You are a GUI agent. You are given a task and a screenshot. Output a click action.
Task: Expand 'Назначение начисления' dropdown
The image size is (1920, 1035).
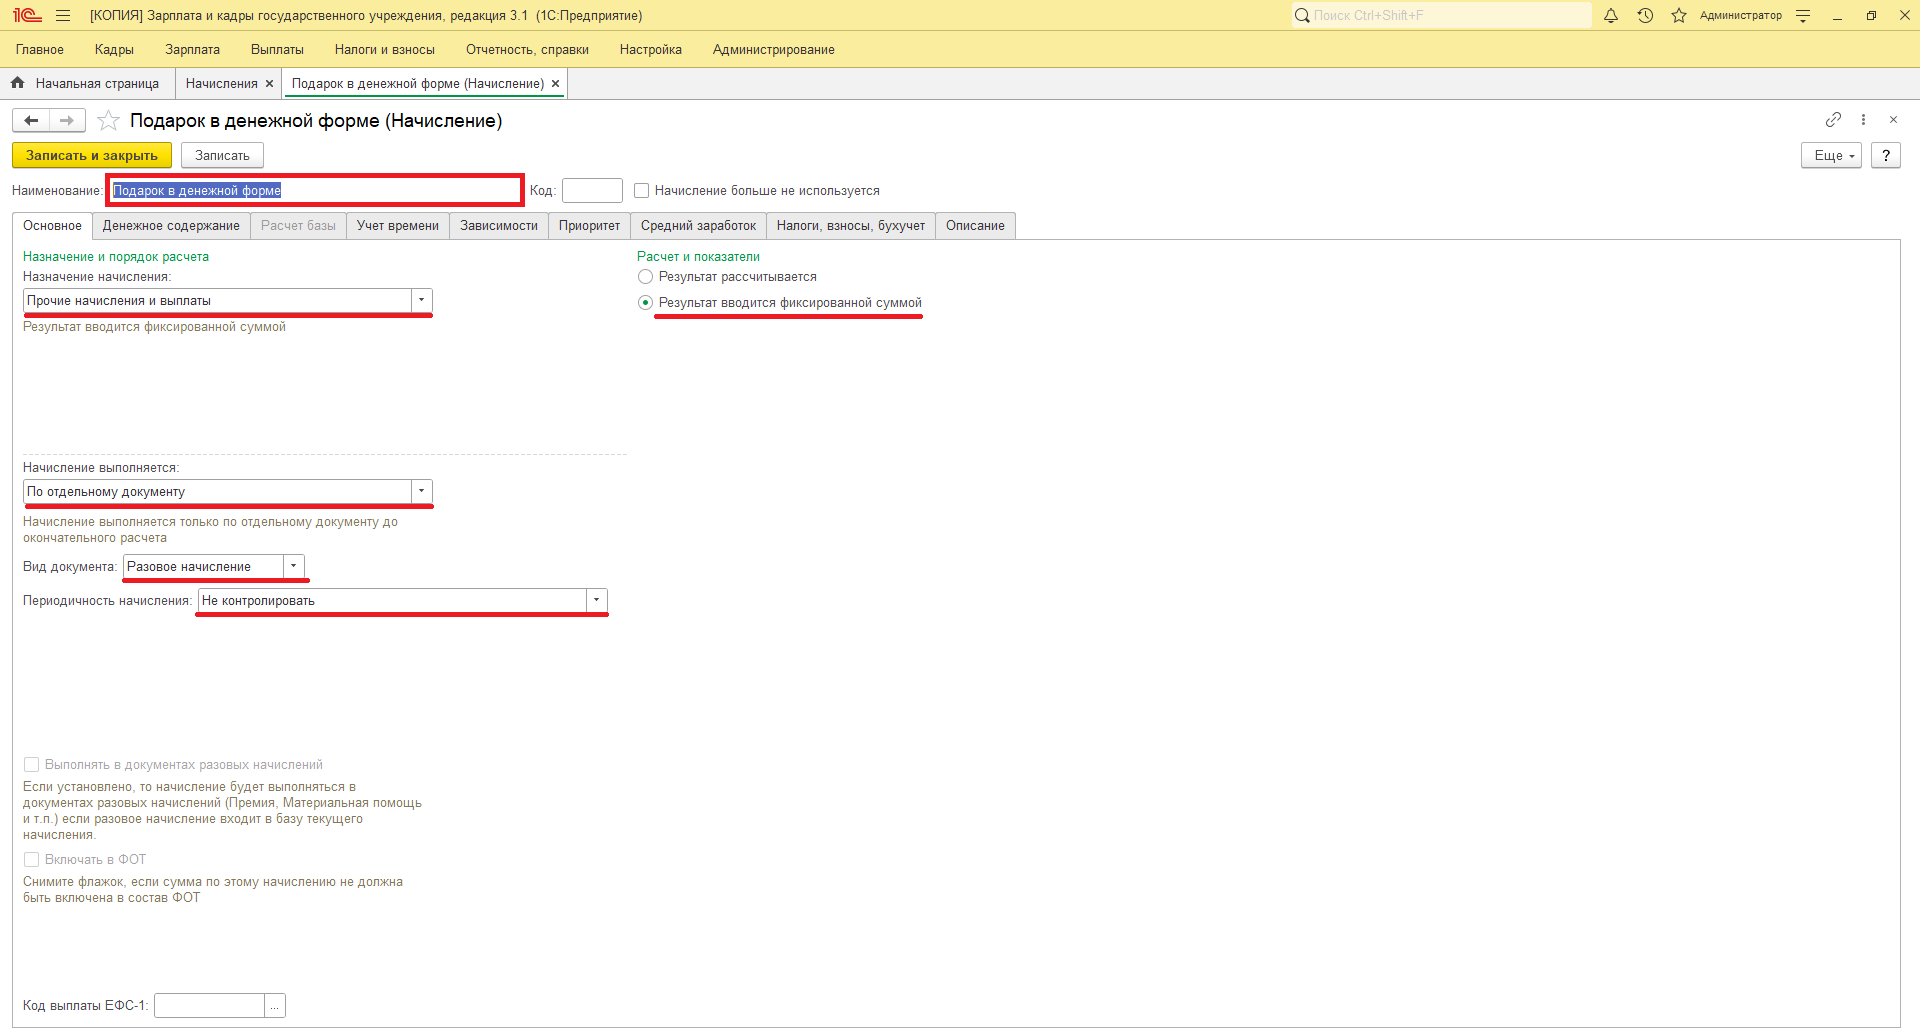422,301
